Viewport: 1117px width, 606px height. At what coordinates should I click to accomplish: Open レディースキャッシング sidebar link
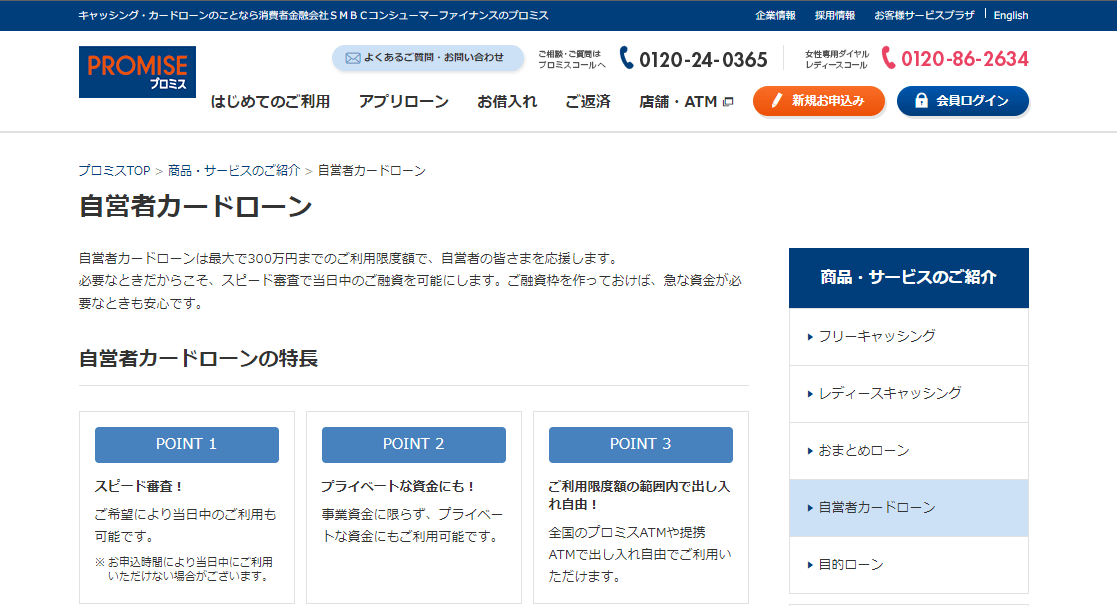tap(909, 394)
